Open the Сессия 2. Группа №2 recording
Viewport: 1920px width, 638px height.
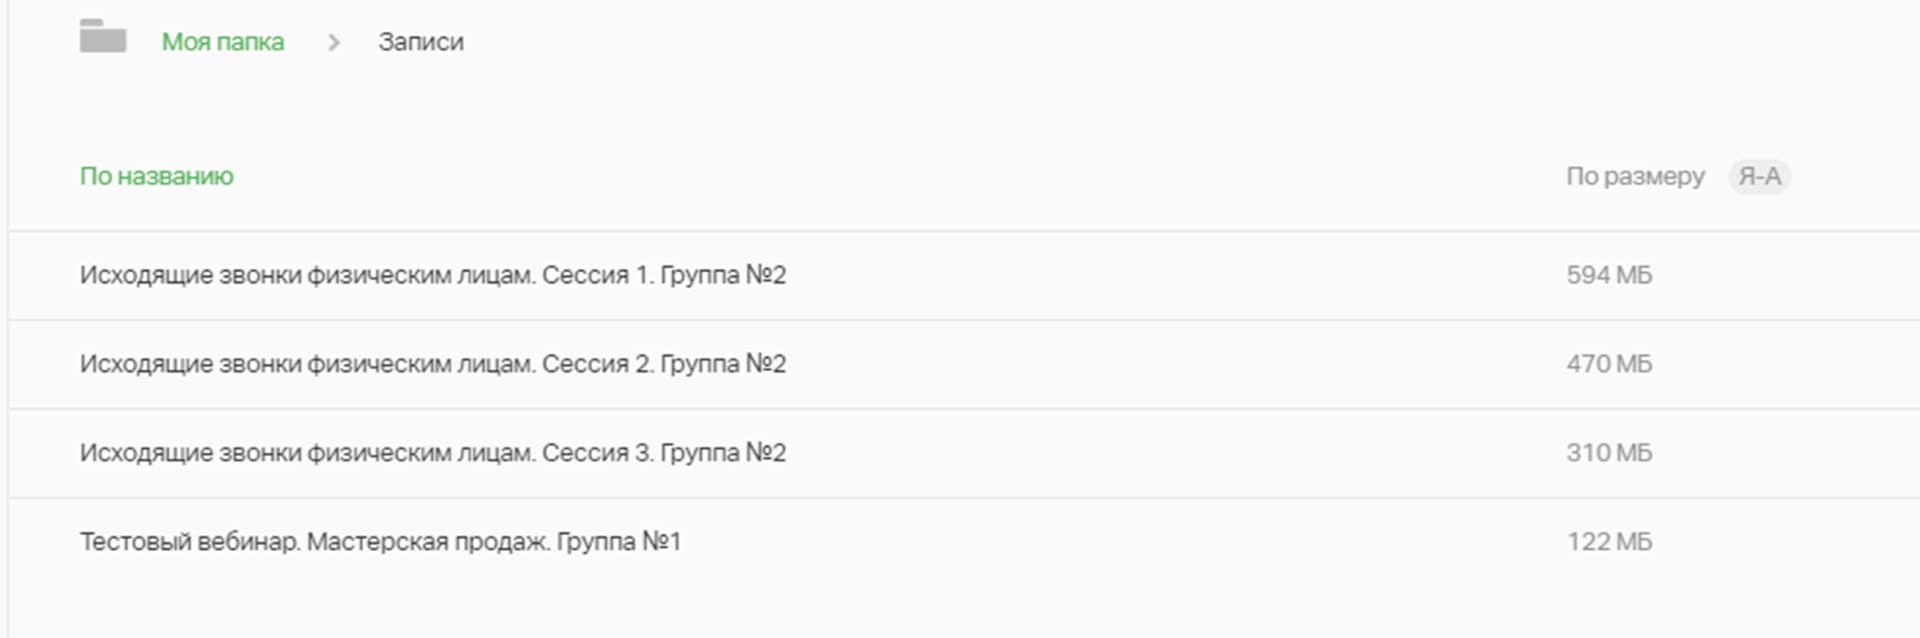[433, 364]
